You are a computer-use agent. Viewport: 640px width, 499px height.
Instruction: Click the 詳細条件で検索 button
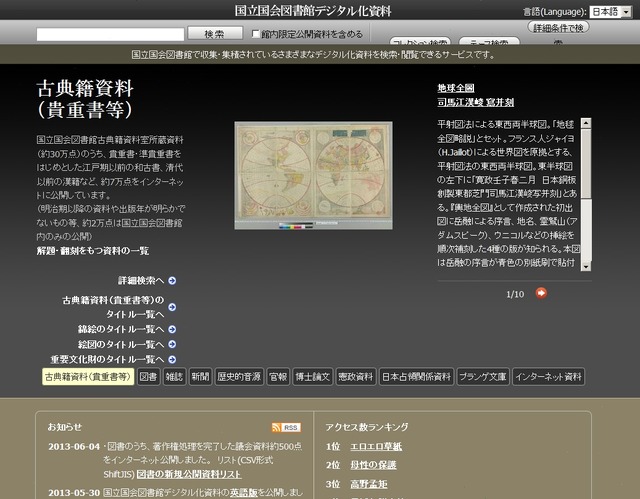pyautogui.click(x=558, y=28)
